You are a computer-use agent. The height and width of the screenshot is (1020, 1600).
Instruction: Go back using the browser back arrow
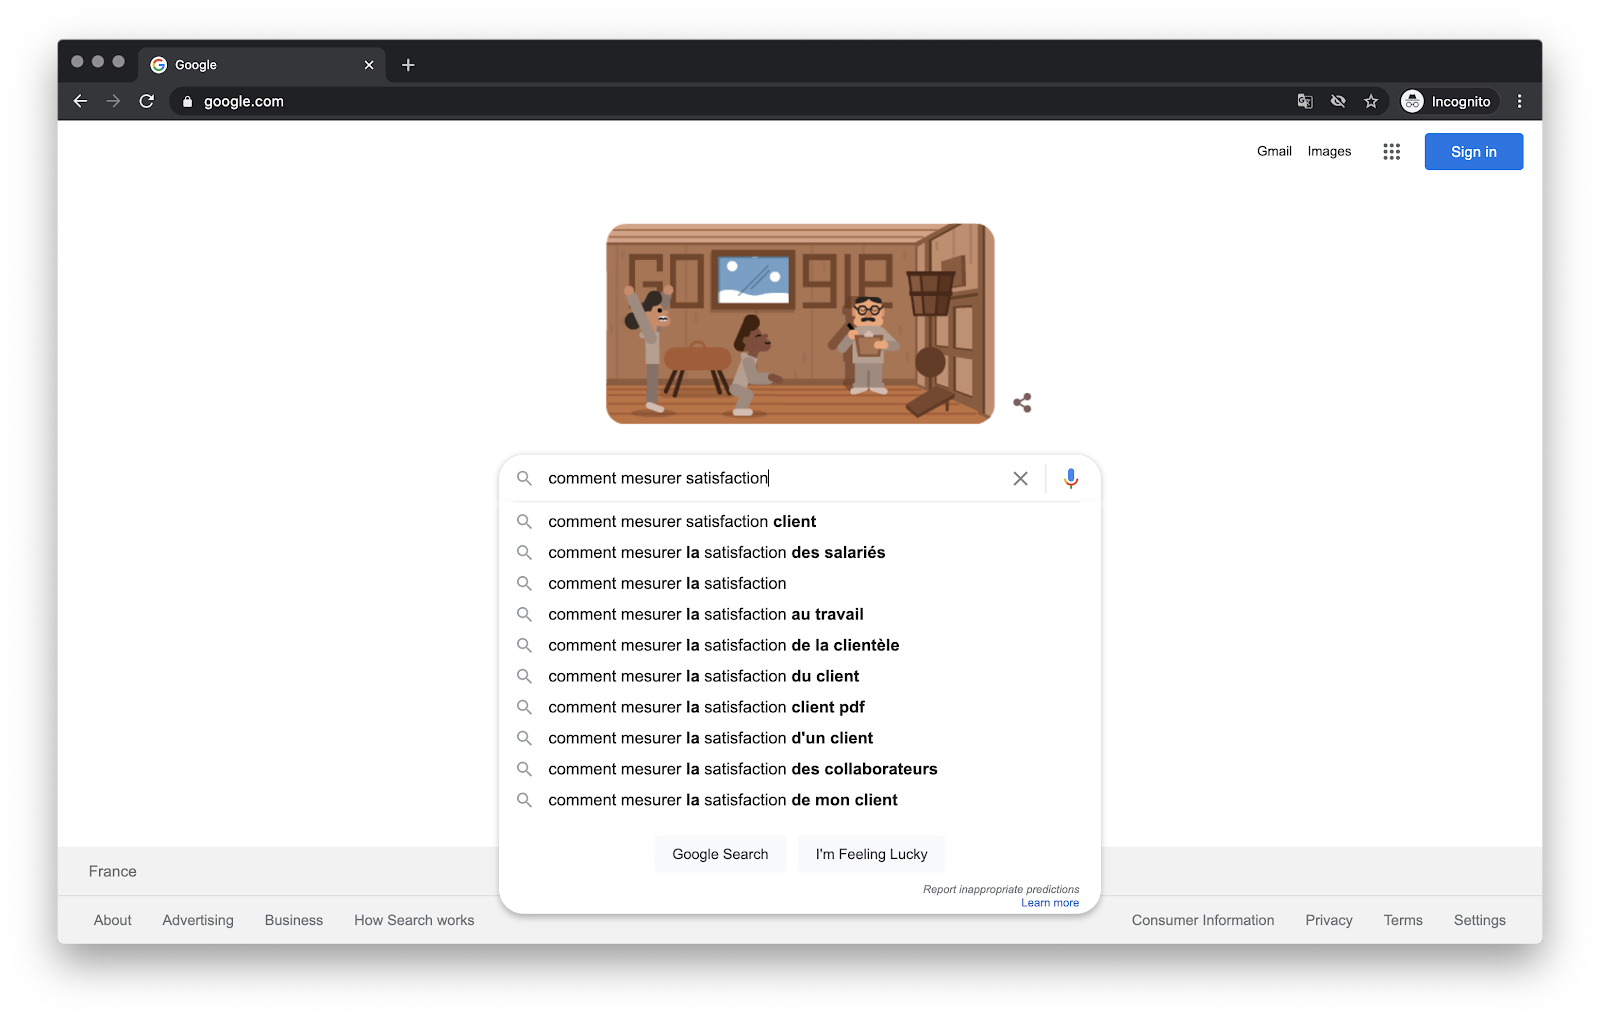tap(81, 101)
